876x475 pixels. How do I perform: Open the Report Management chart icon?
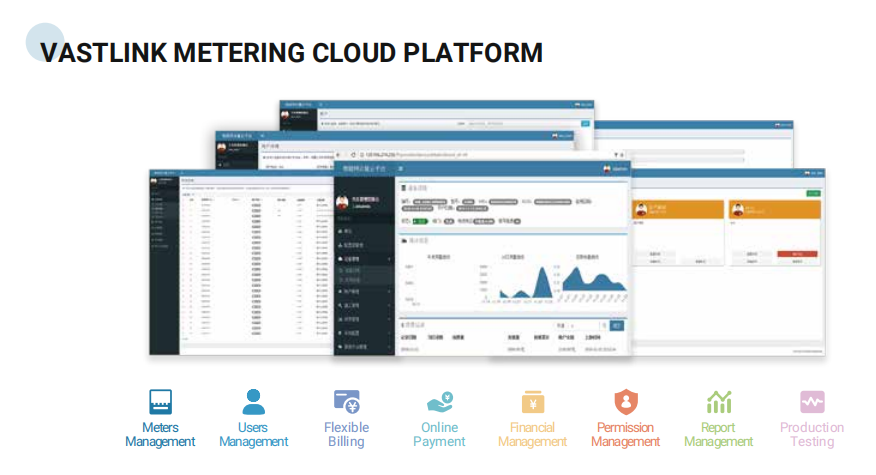coord(718,402)
